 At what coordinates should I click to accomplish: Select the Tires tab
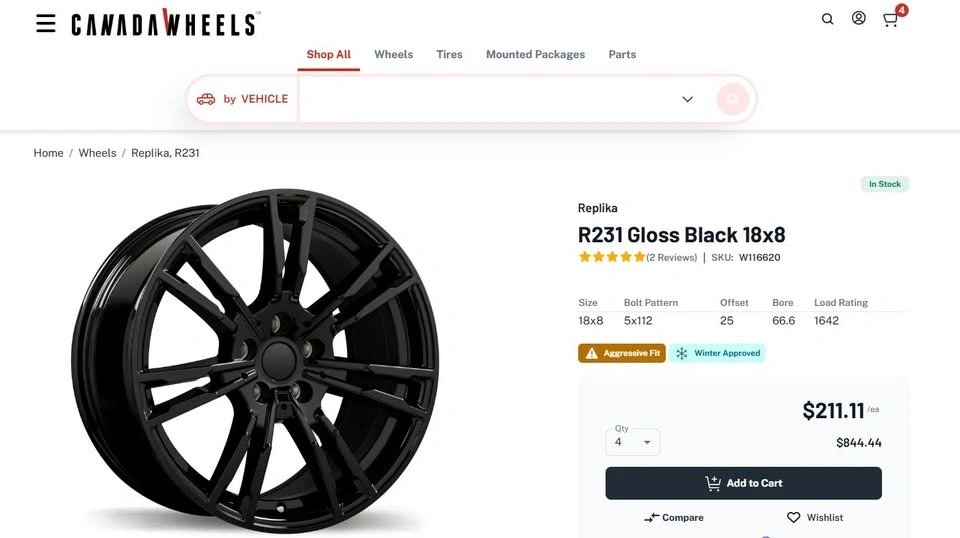point(449,54)
